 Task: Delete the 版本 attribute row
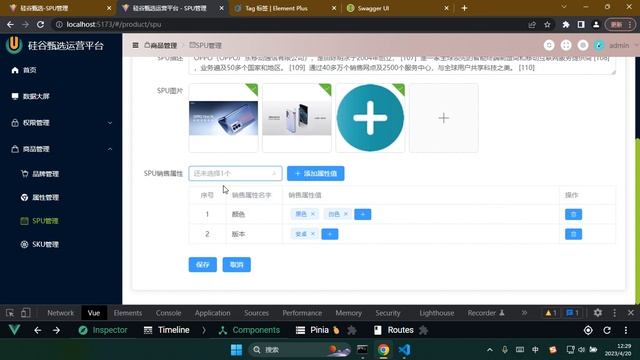(573, 234)
